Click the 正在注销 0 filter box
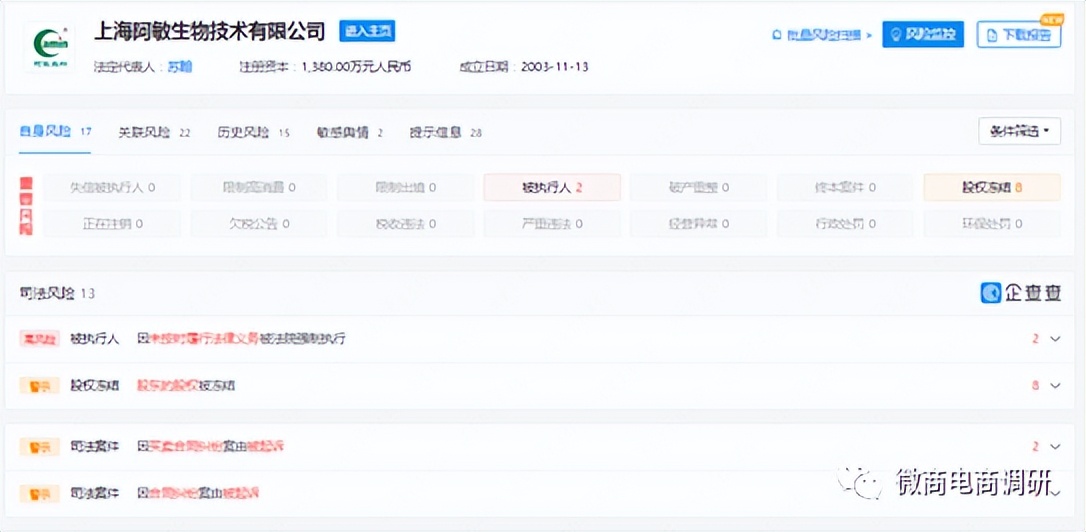This screenshot has height=532, width=1086. click(112, 224)
